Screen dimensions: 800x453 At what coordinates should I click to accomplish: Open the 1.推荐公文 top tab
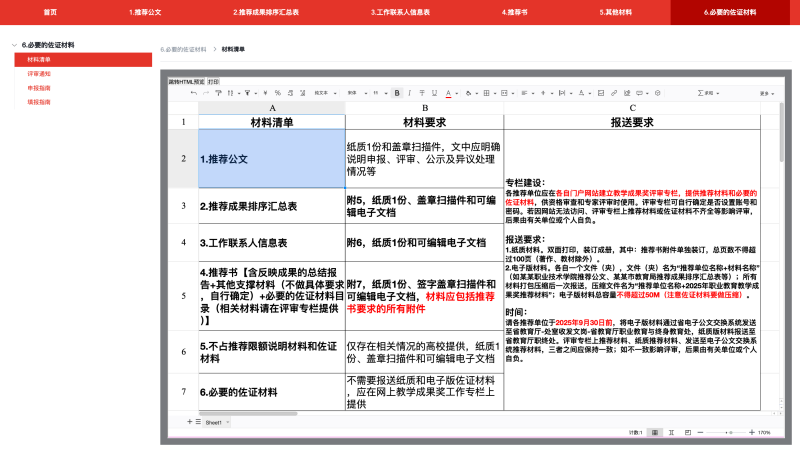click(x=146, y=11)
